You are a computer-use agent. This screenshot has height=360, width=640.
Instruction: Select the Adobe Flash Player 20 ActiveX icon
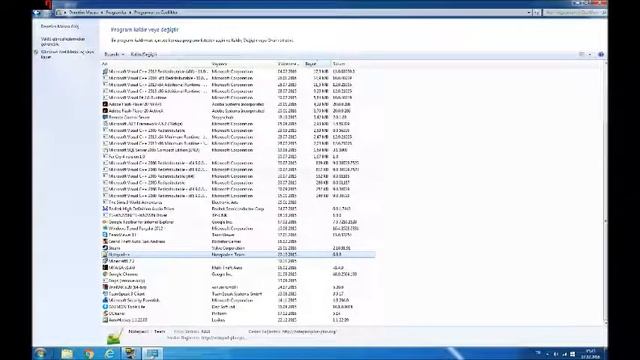pyautogui.click(x=105, y=111)
